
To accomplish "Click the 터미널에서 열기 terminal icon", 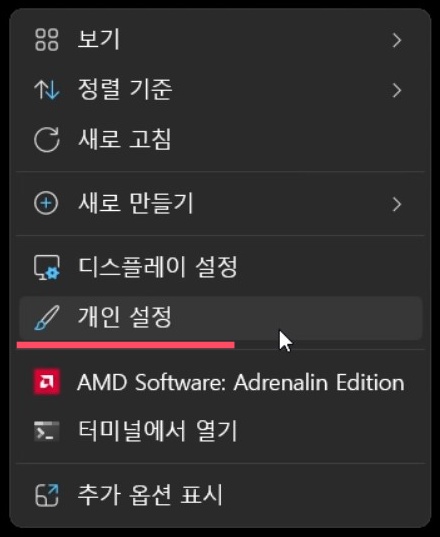I will [47, 431].
